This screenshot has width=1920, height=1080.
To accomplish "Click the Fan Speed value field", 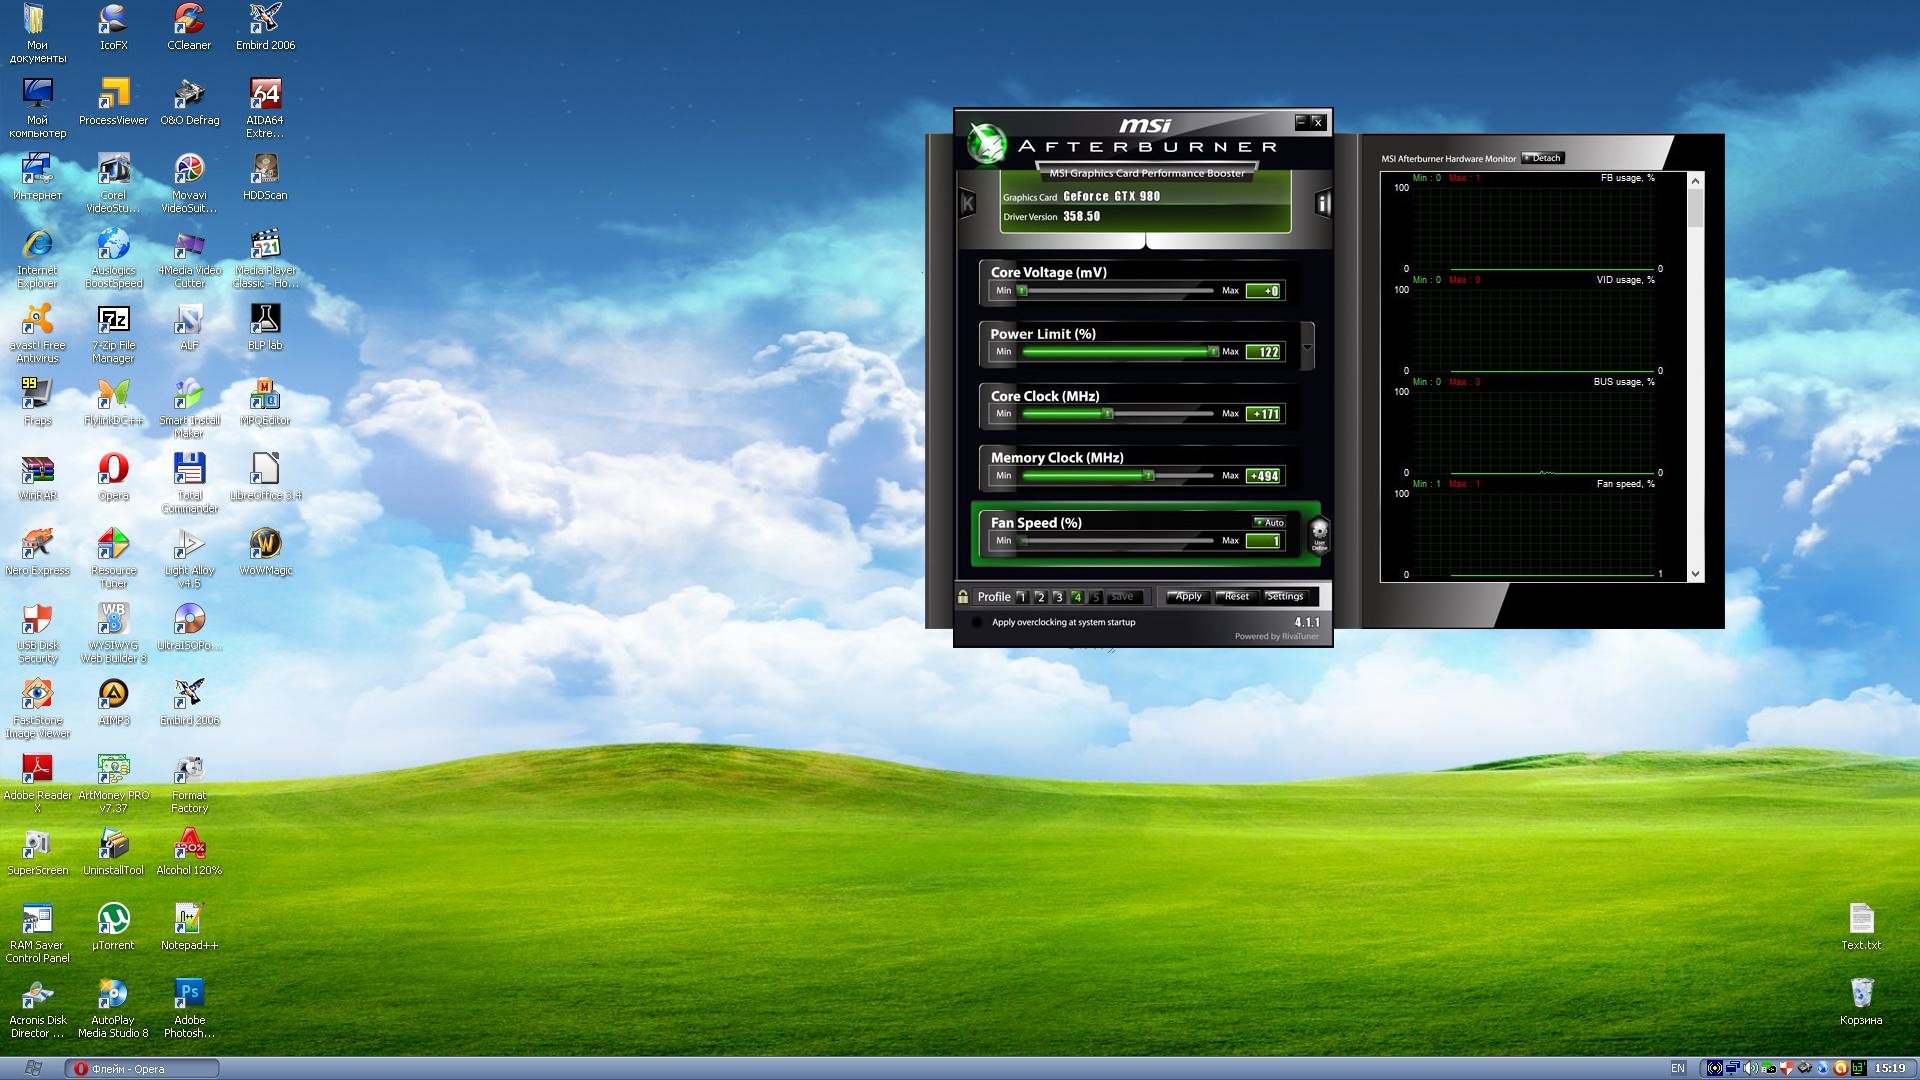I will tap(1264, 541).
